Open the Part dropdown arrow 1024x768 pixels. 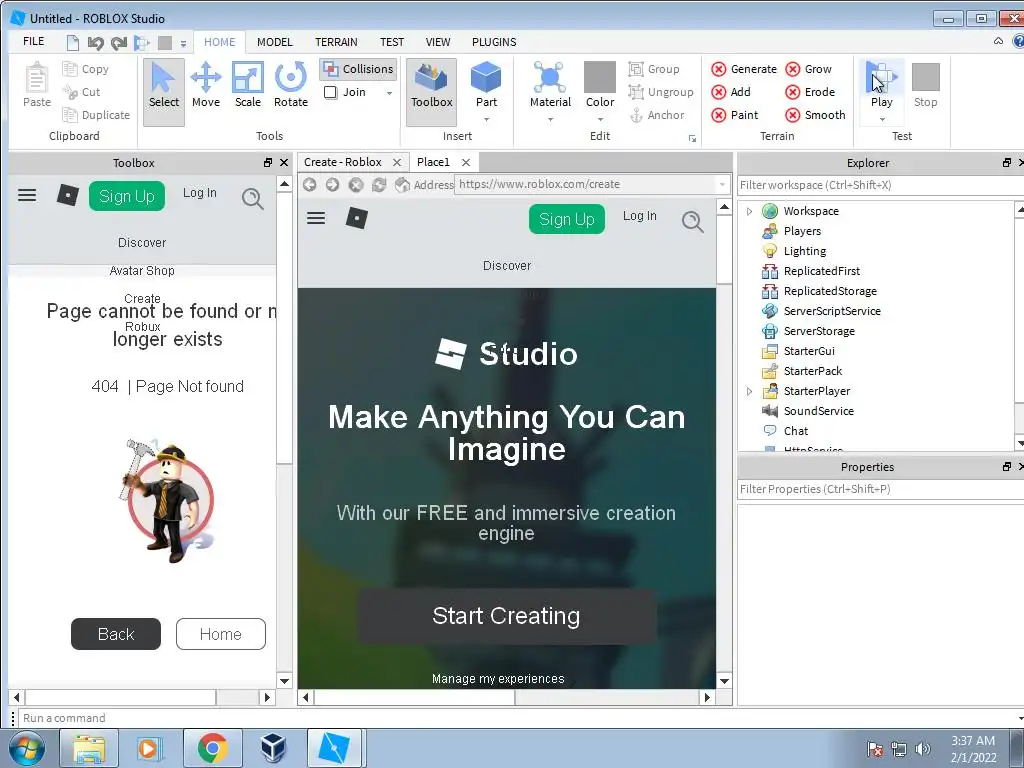click(x=487, y=120)
